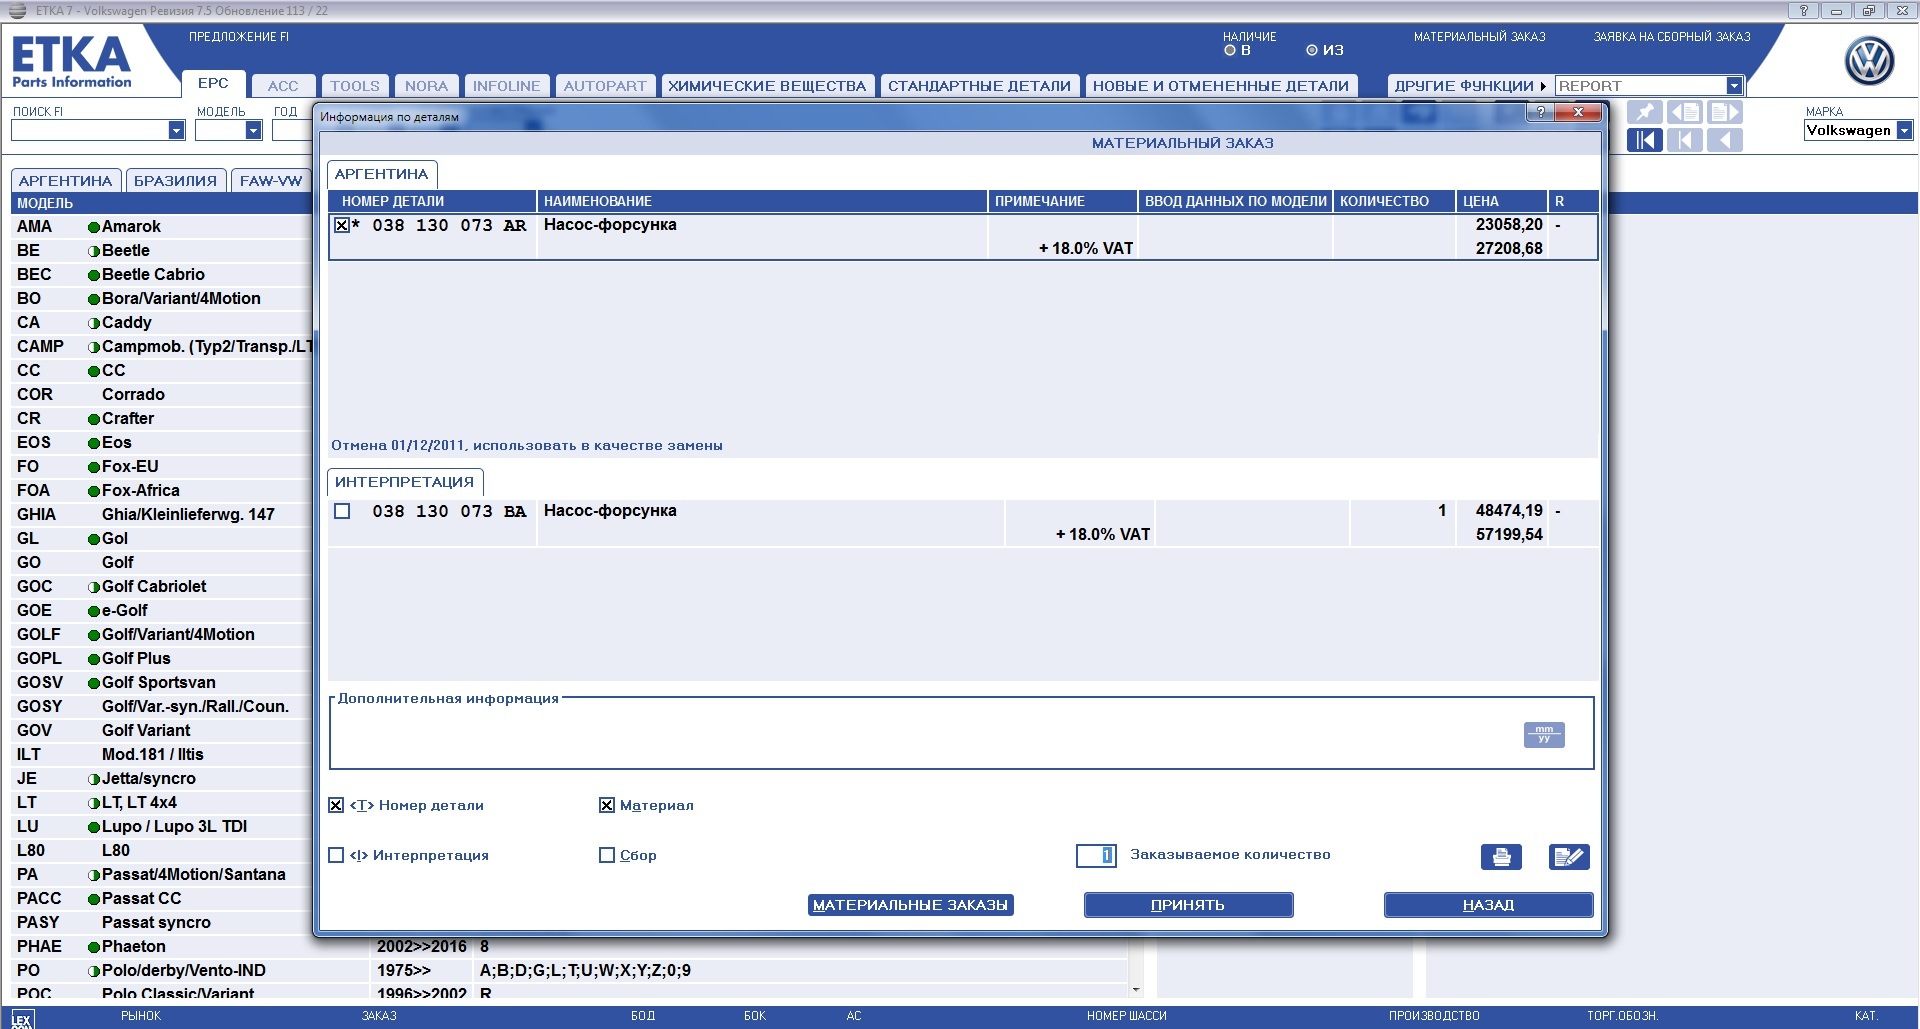Tick the checkbox for part 038 130 073 BA

pos(342,511)
